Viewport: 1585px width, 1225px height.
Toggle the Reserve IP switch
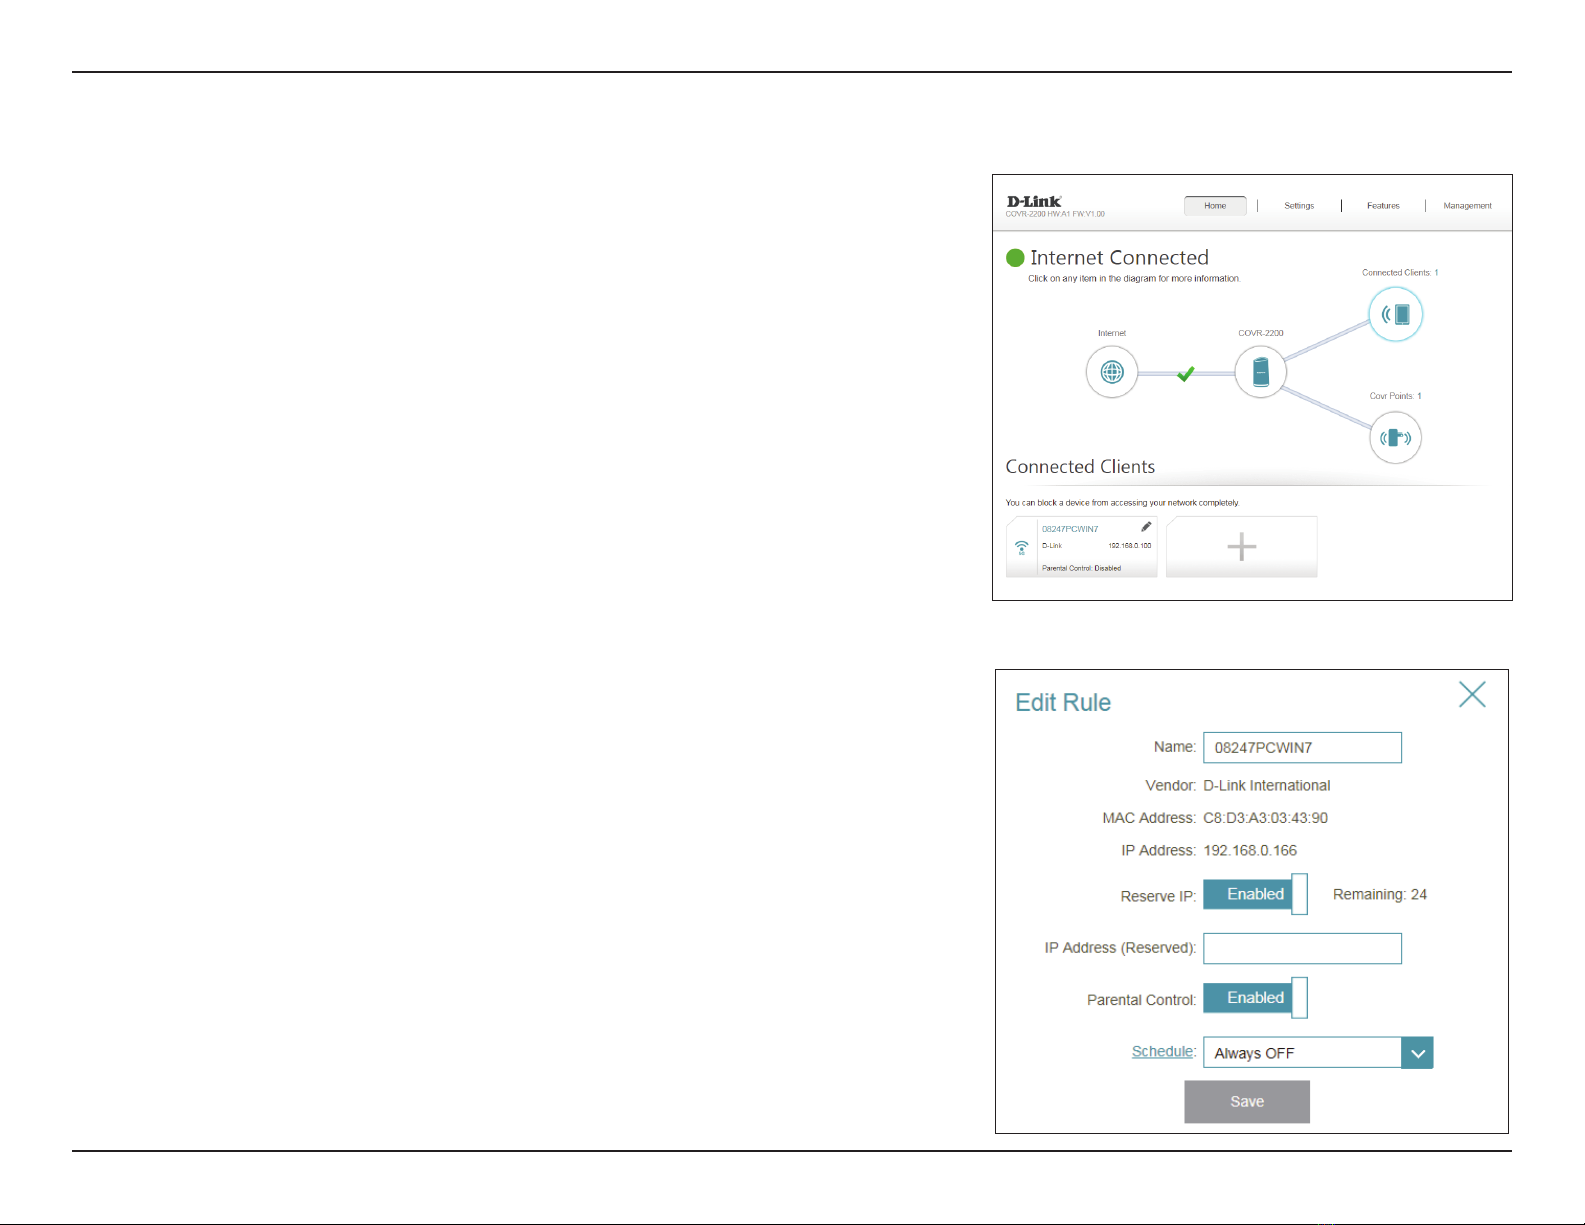(1255, 894)
